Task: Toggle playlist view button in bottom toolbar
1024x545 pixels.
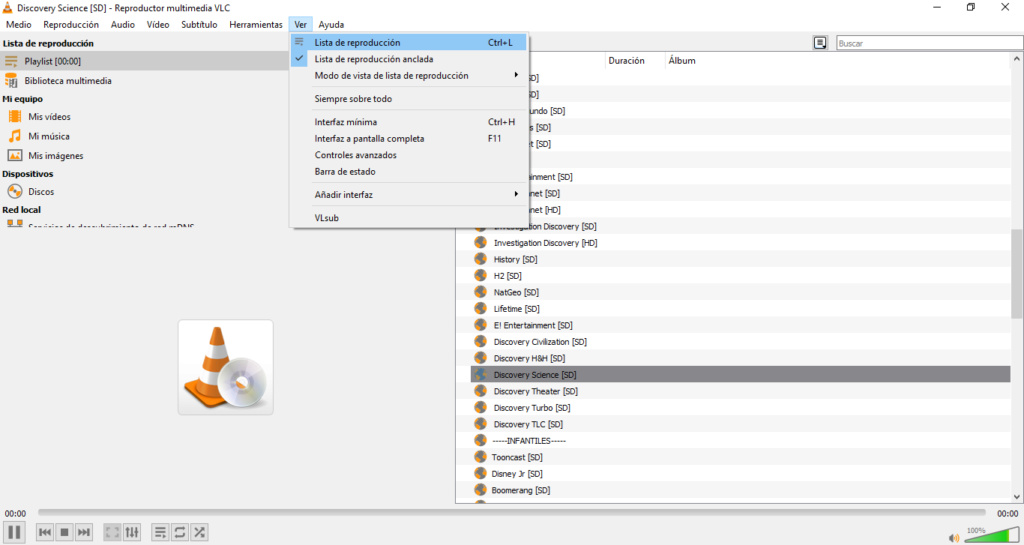Action: tap(161, 532)
